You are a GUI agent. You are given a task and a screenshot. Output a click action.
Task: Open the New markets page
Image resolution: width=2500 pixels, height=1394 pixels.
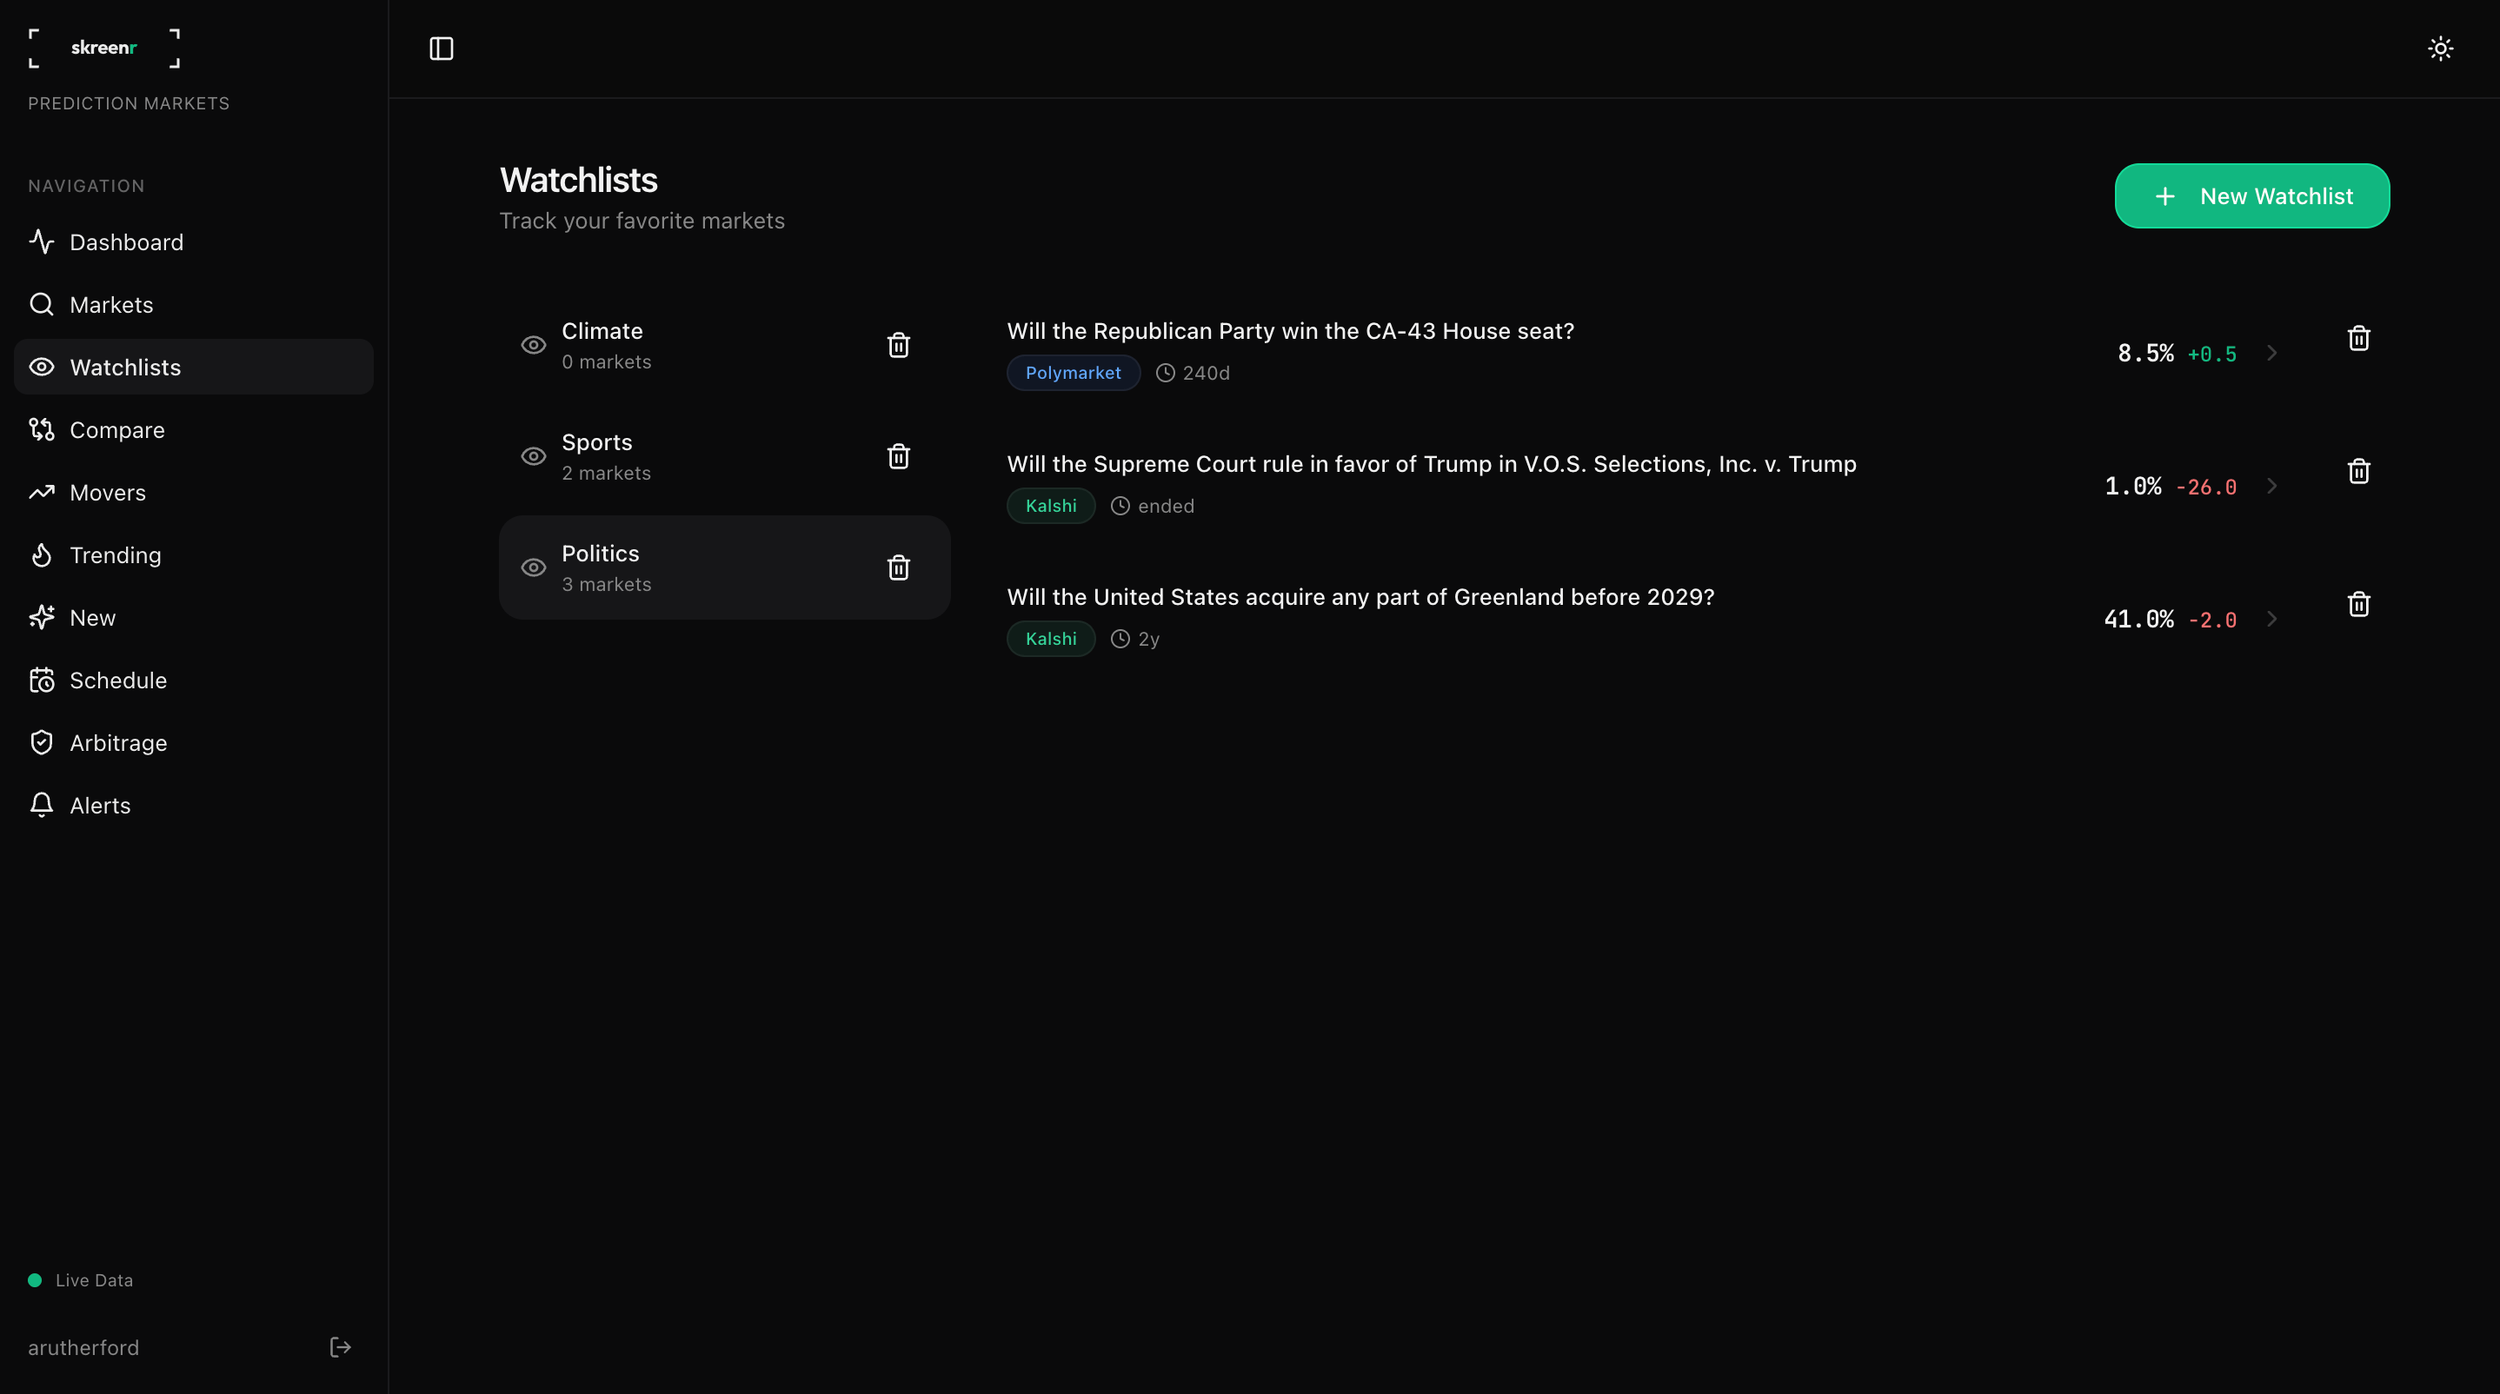click(x=194, y=617)
